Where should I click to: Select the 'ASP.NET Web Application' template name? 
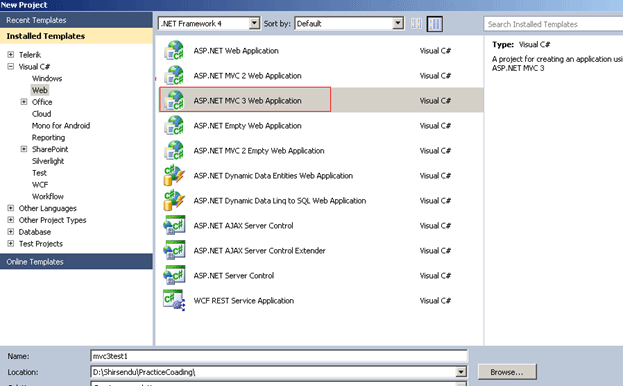[x=236, y=51]
